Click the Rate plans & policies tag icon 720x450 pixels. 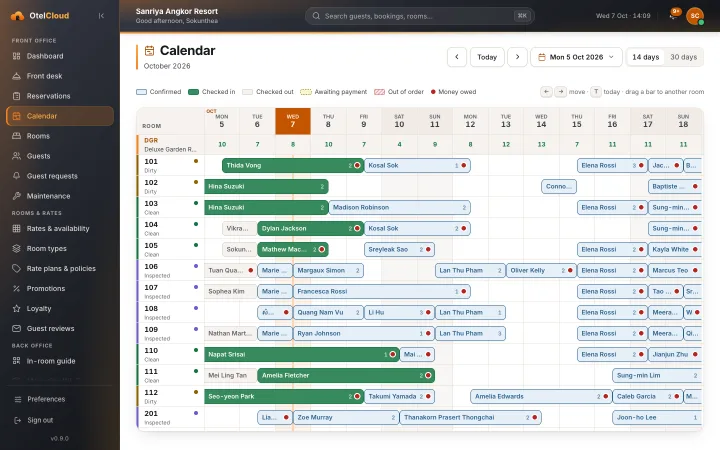pyautogui.click(x=17, y=269)
